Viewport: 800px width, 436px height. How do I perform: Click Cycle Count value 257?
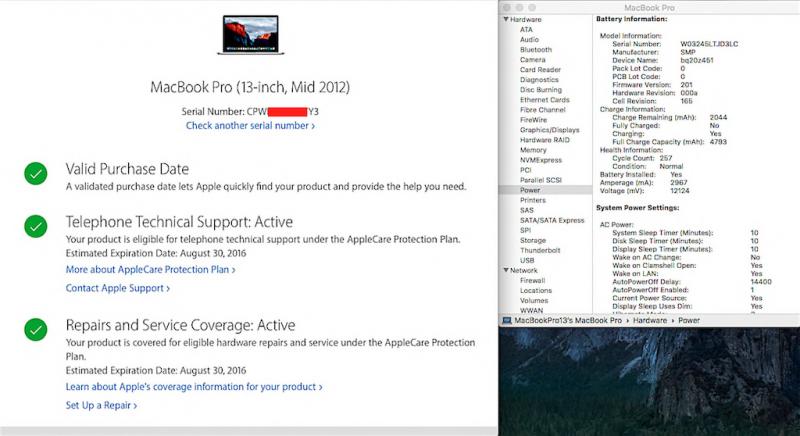click(x=666, y=158)
